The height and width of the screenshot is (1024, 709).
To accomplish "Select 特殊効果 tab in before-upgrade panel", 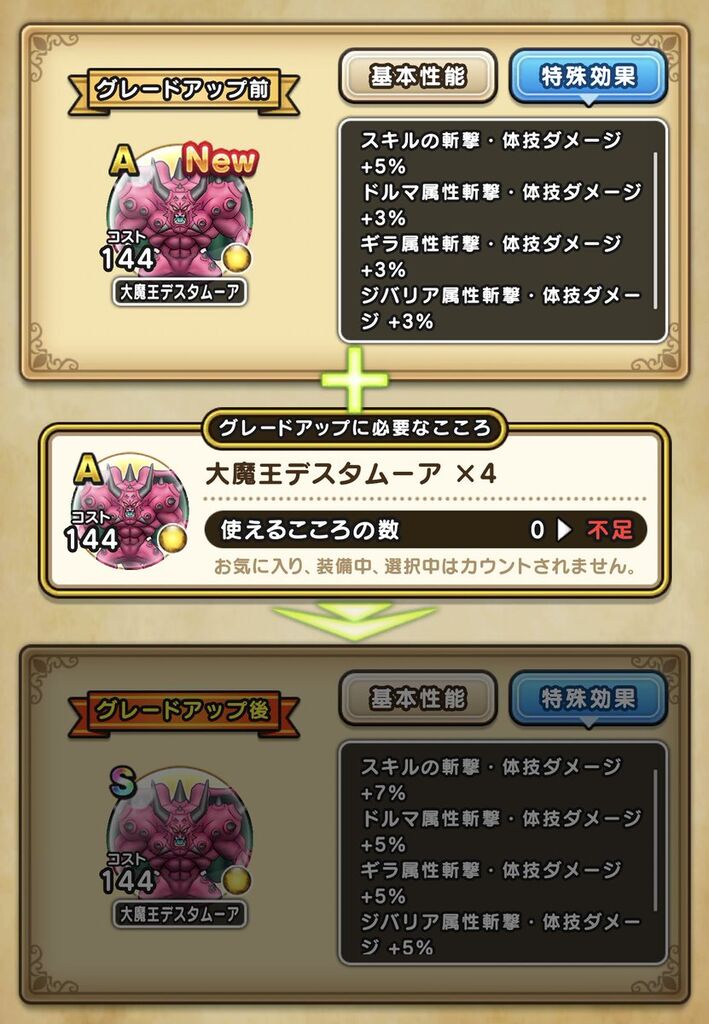I will pyautogui.click(x=588, y=76).
